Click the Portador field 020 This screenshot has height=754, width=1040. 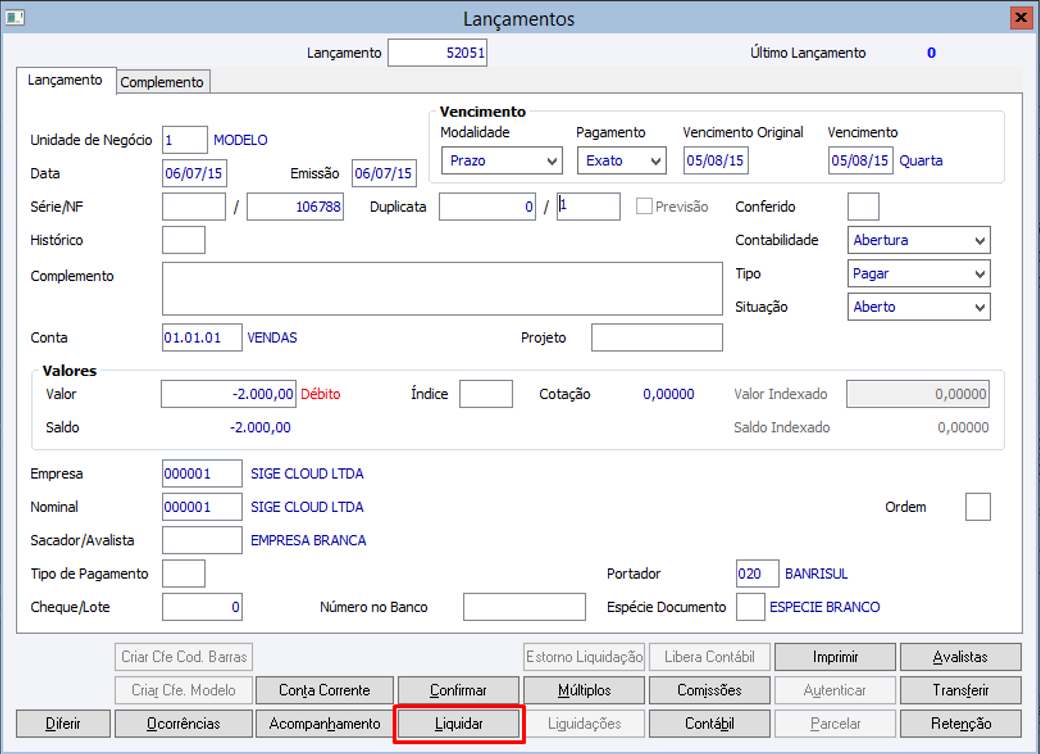757,574
